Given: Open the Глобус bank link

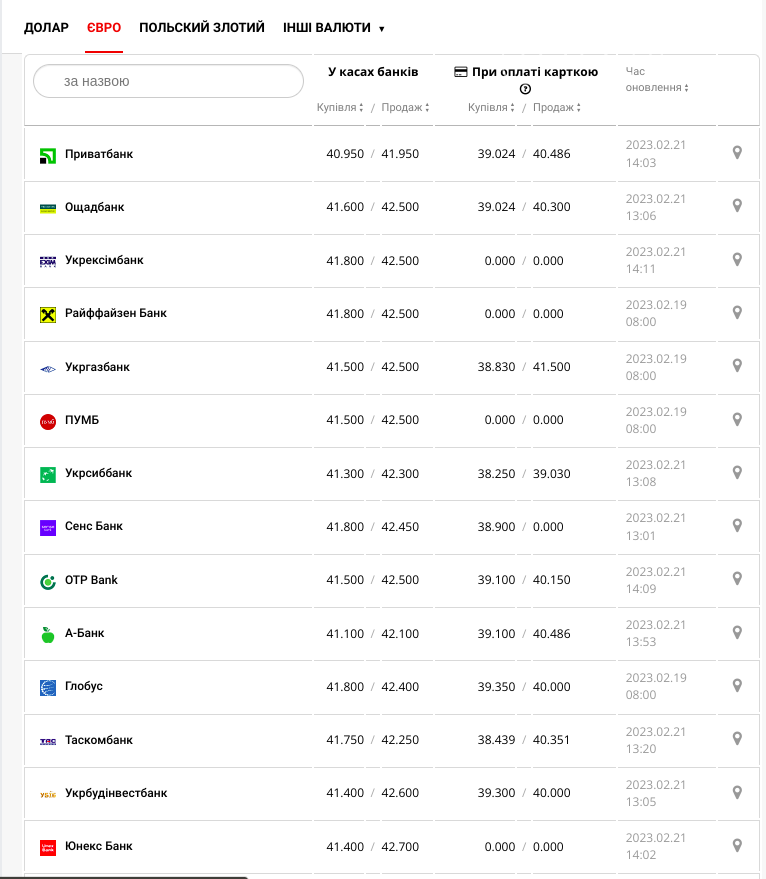Looking at the screenshot, I should coord(84,686).
